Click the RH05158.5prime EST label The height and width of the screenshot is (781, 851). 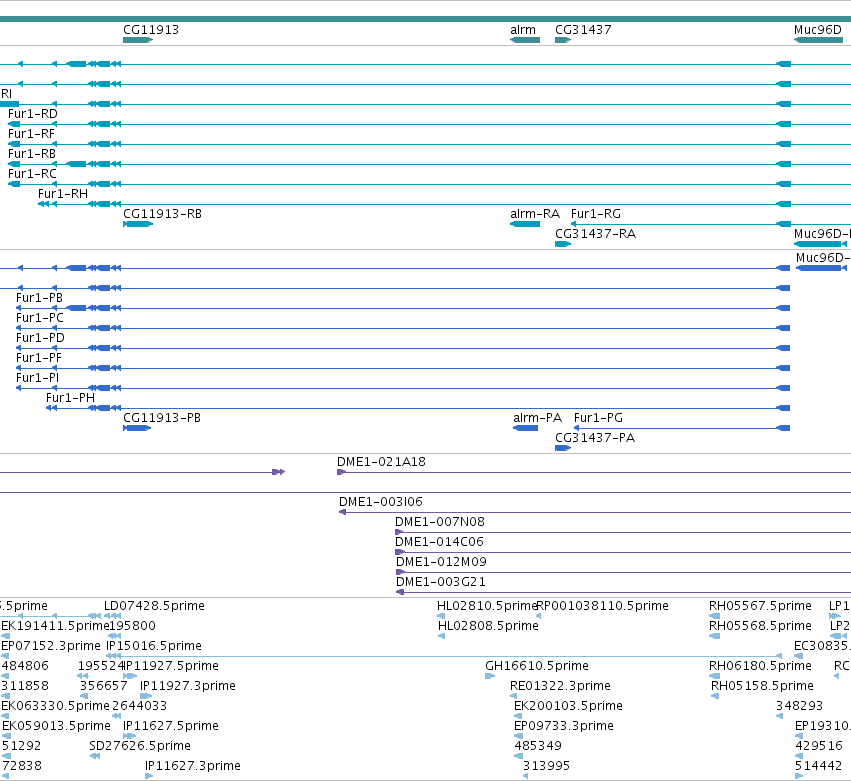click(x=763, y=686)
